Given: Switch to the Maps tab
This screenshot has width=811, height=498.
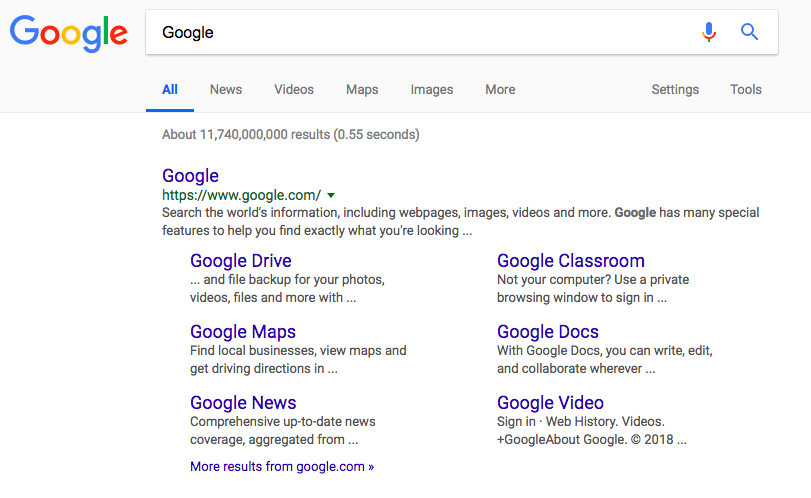Looking at the screenshot, I should [362, 89].
